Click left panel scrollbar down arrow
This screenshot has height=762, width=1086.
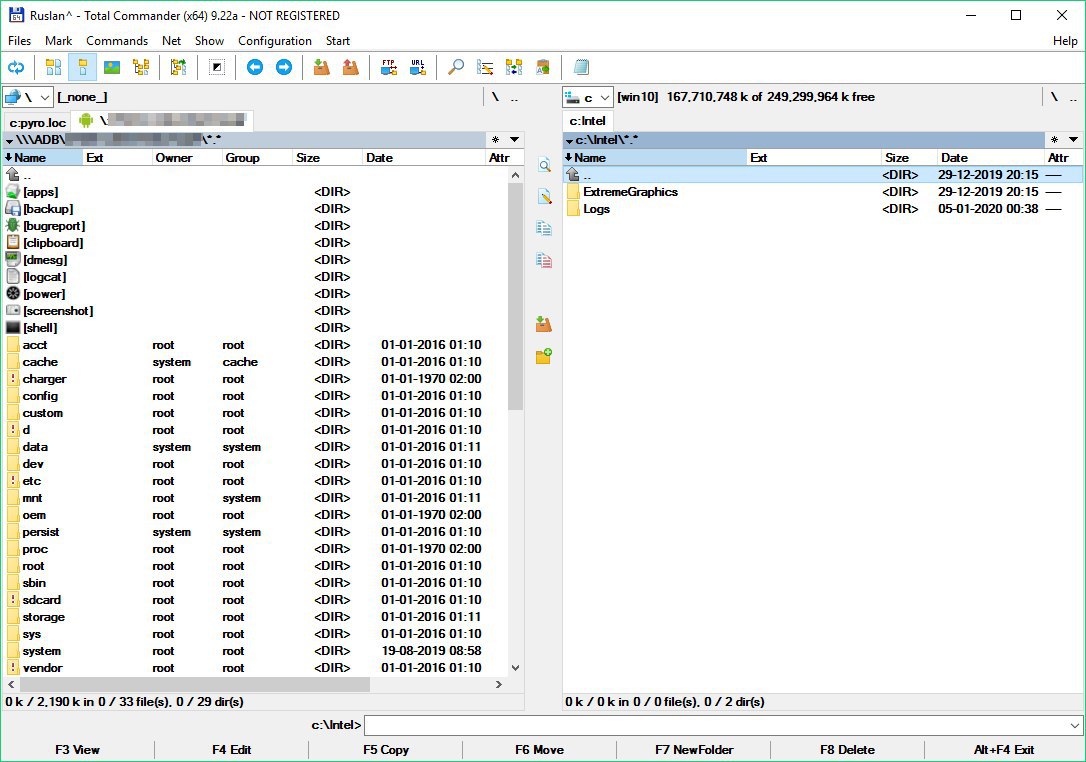[515, 668]
